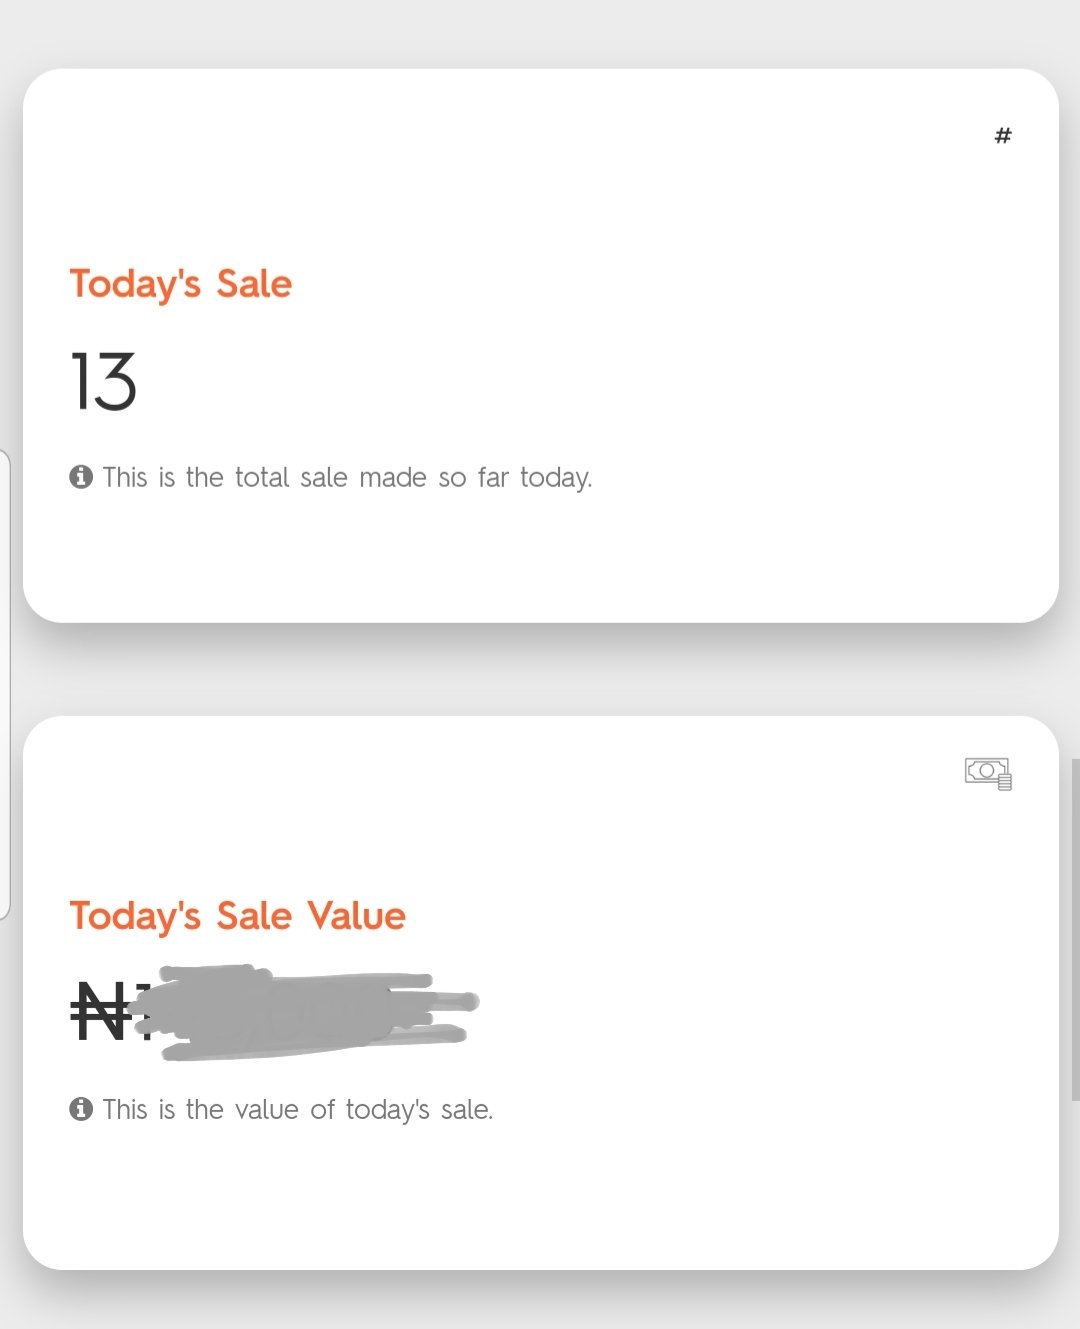1080x1329 pixels.
Task: Click text "This is the value of today's sale."
Action: pos(298,1110)
